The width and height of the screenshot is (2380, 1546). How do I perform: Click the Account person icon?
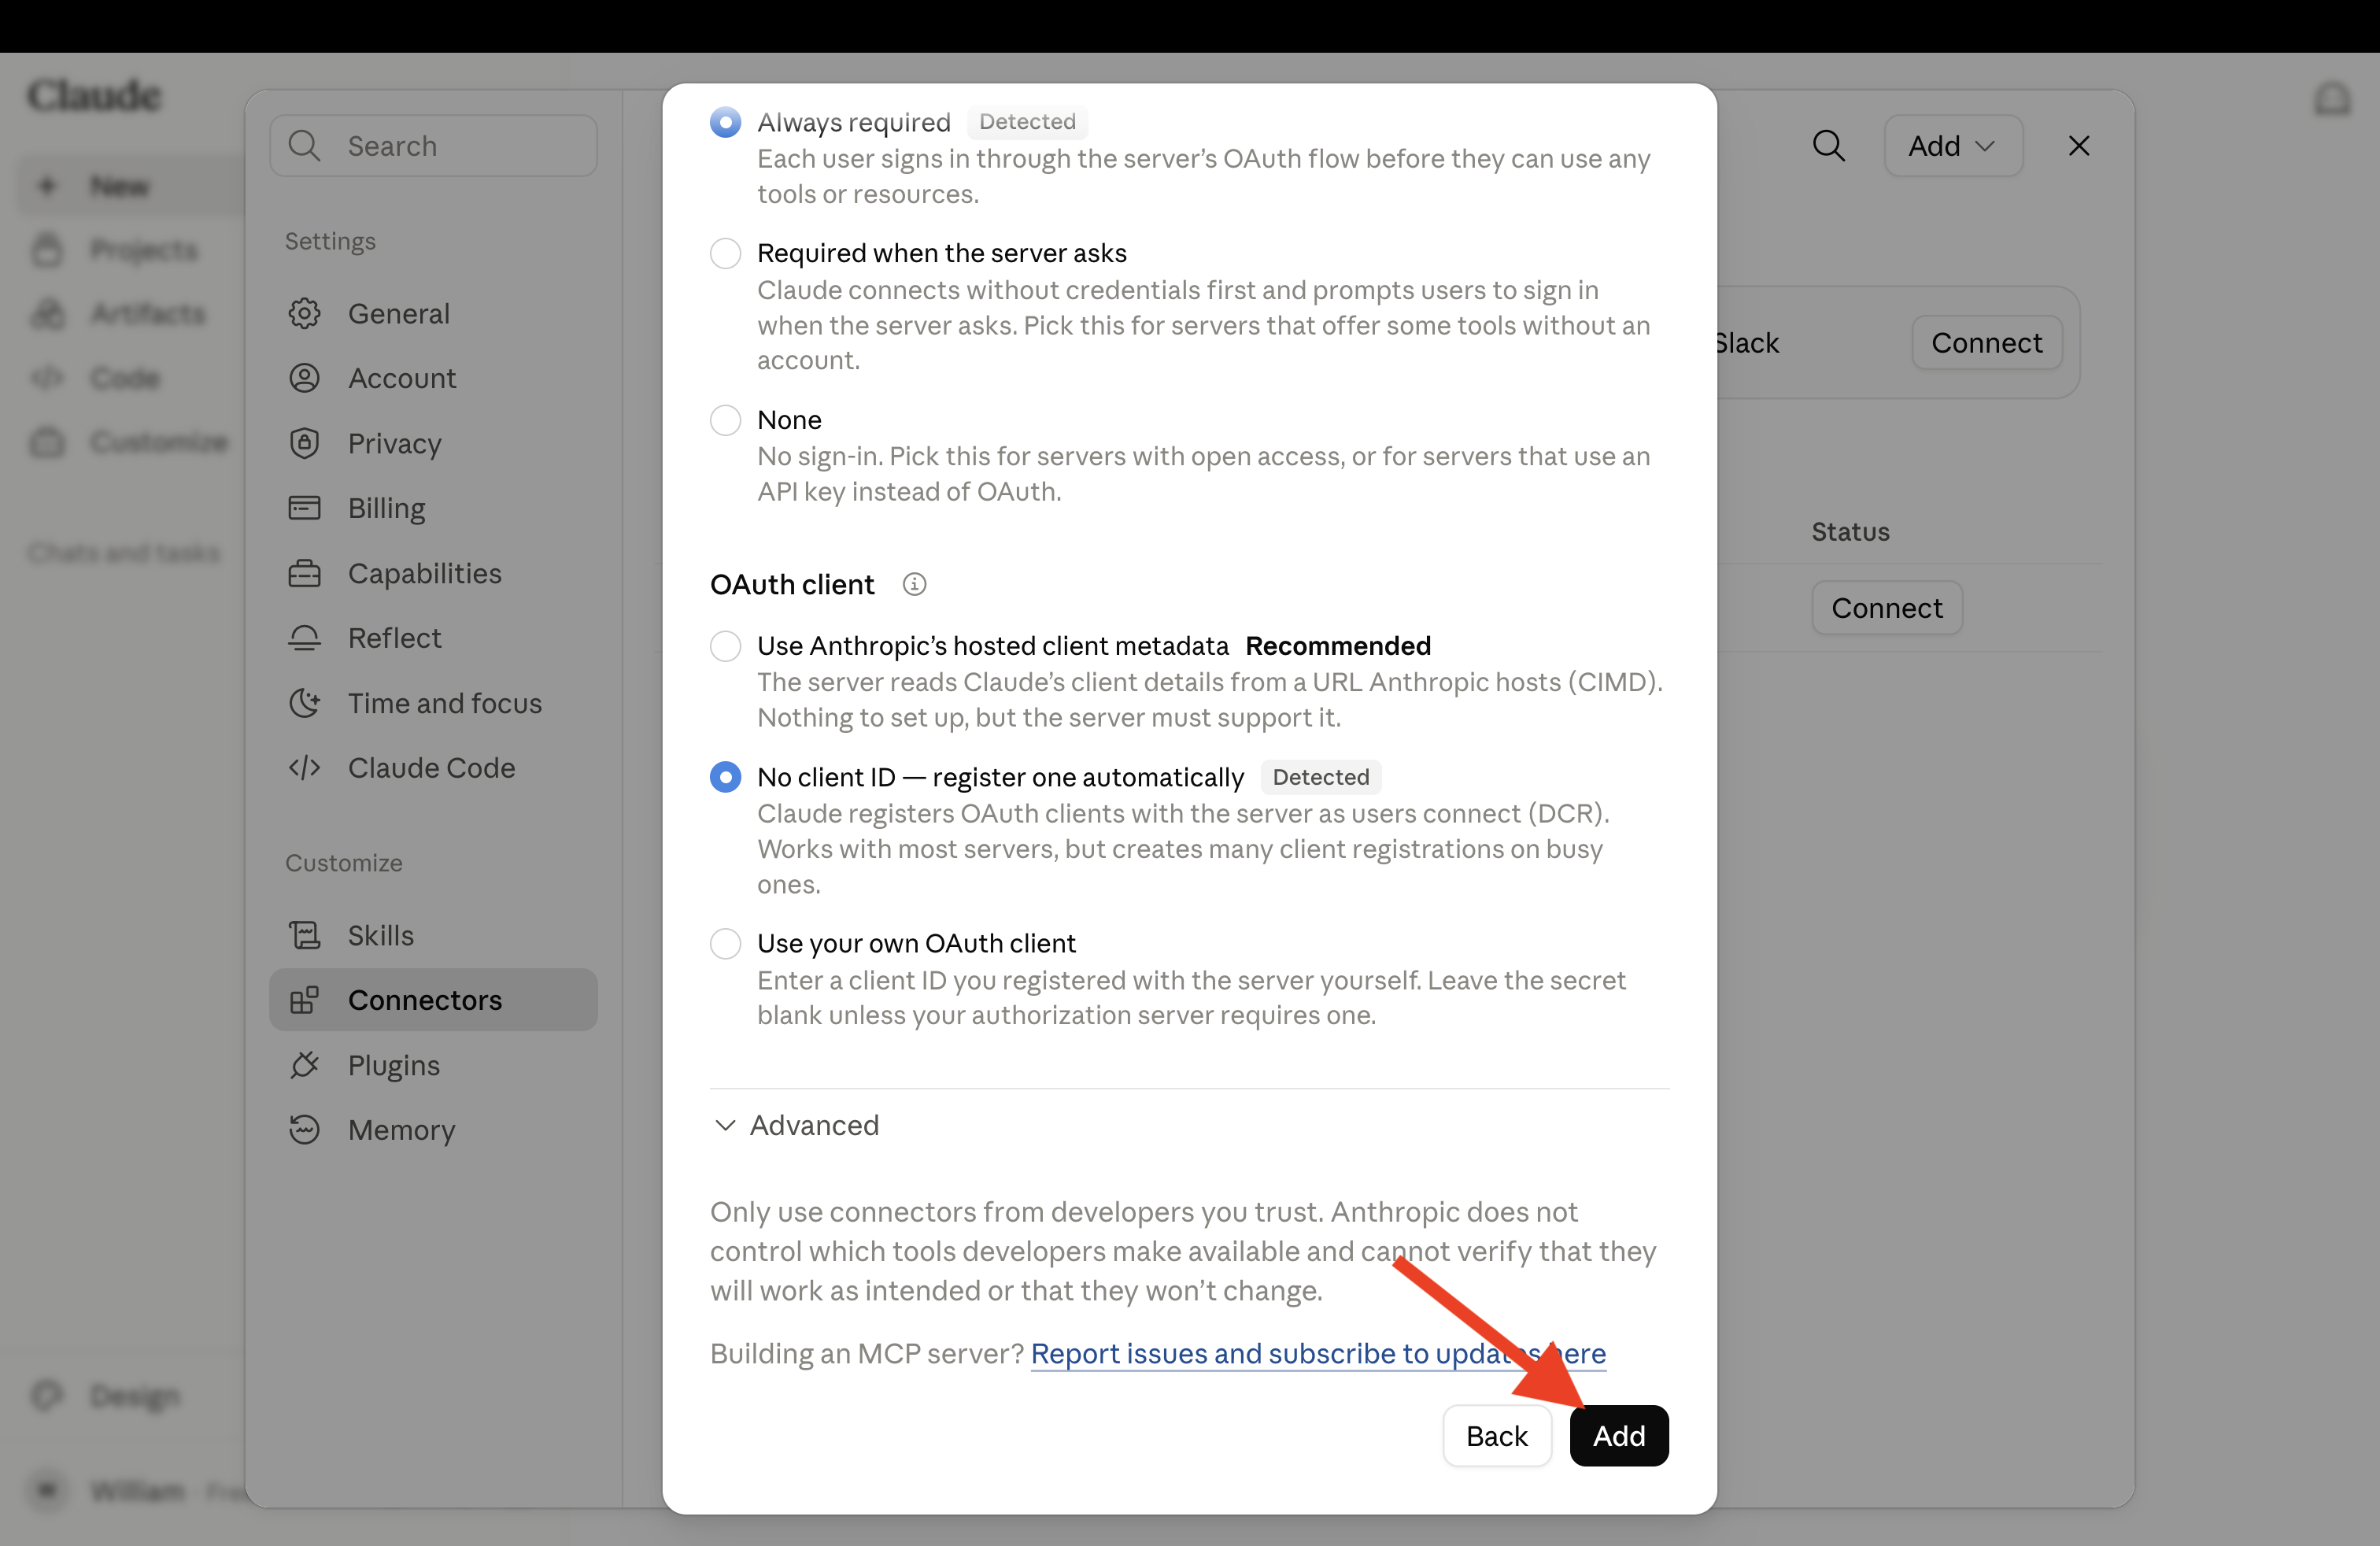pyautogui.click(x=304, y=378)
